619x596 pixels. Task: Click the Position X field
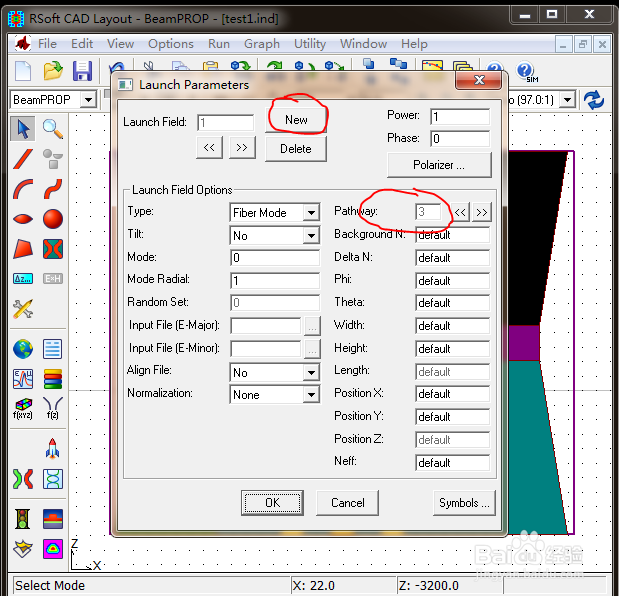pos(452,394)
